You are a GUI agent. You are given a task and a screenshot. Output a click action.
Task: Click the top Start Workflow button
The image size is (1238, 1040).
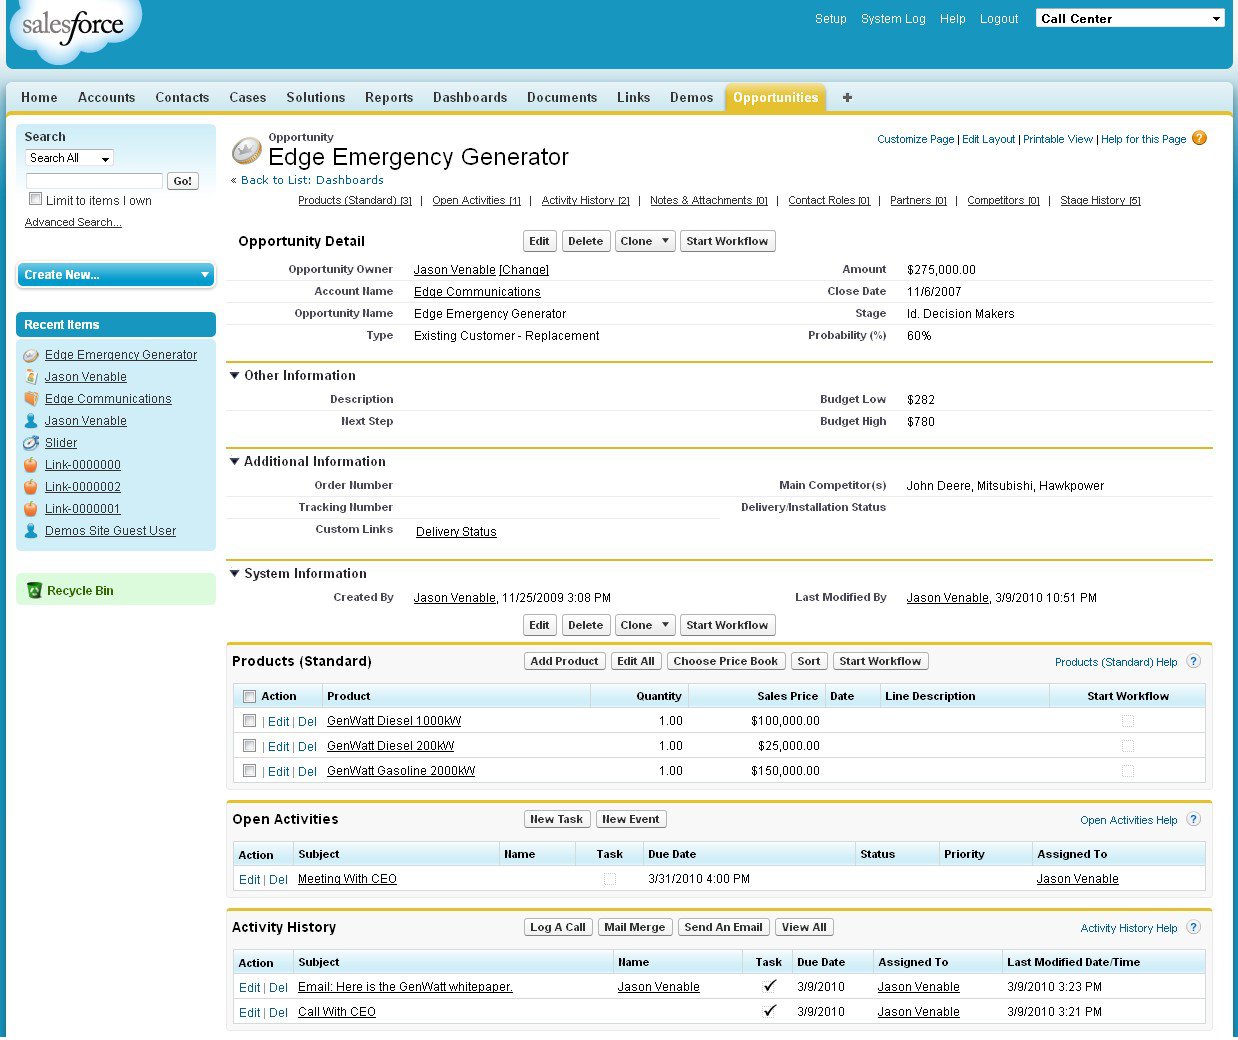[727, 241]
